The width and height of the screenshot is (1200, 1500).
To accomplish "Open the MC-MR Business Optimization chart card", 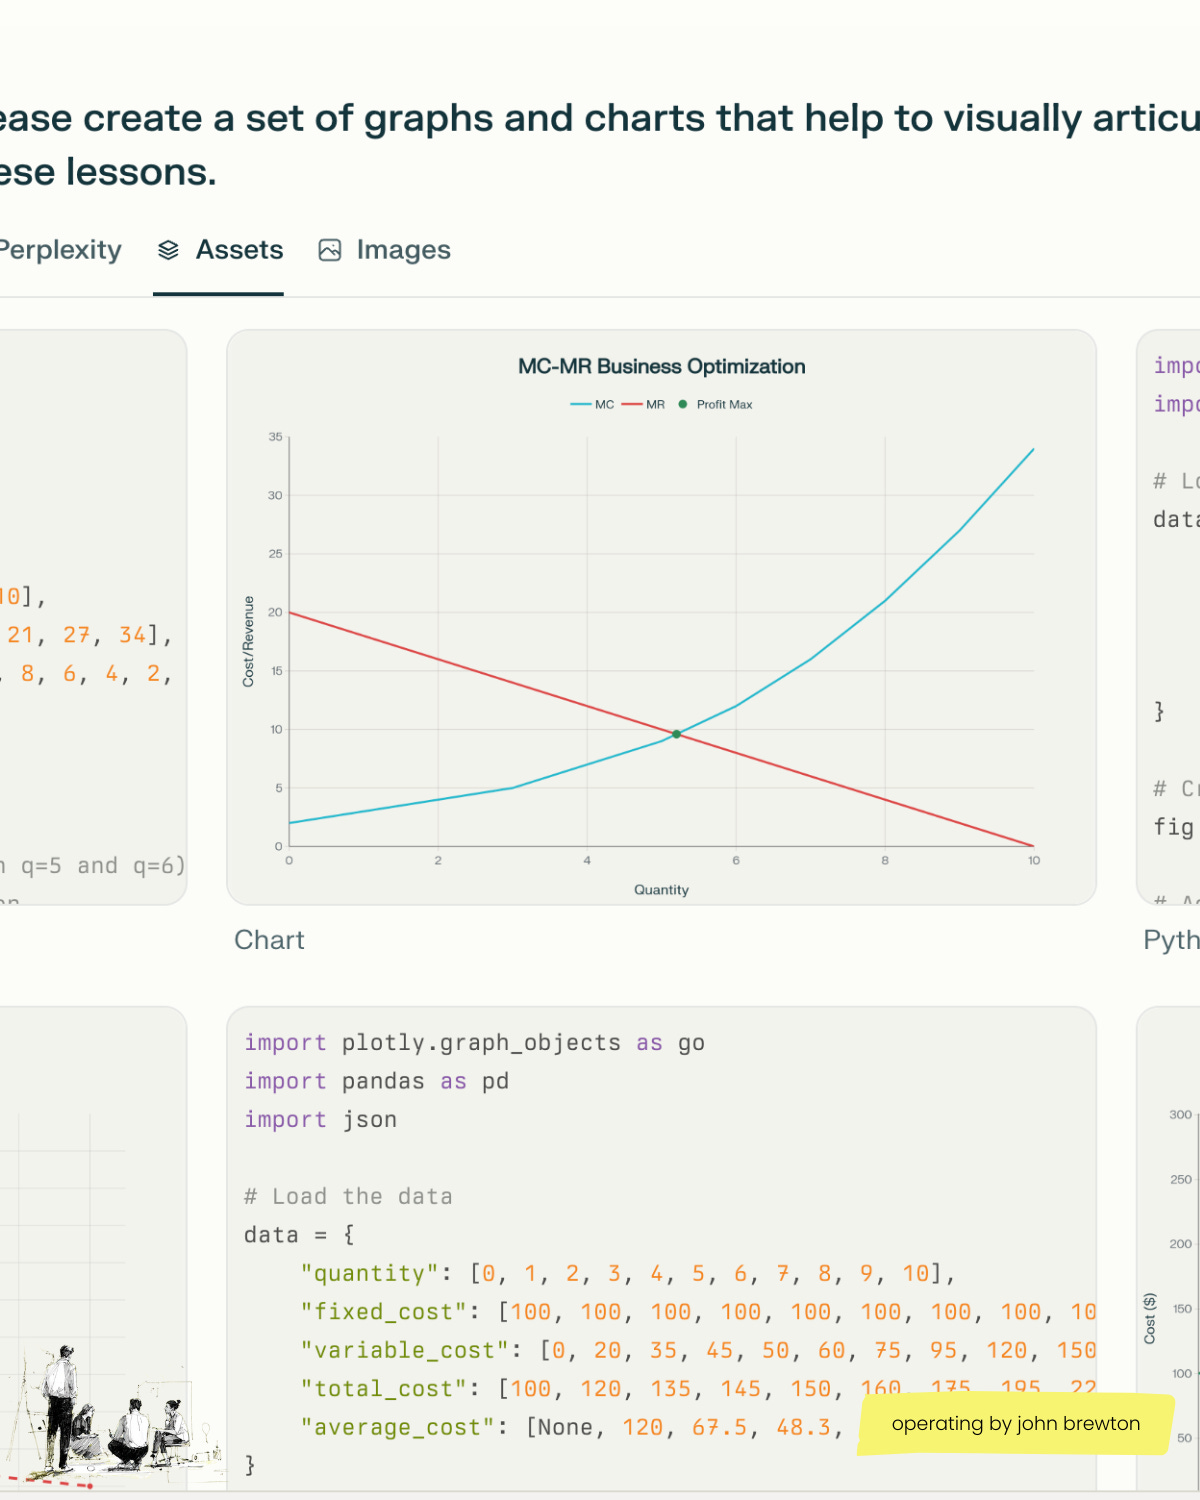I will pos(661,617).
